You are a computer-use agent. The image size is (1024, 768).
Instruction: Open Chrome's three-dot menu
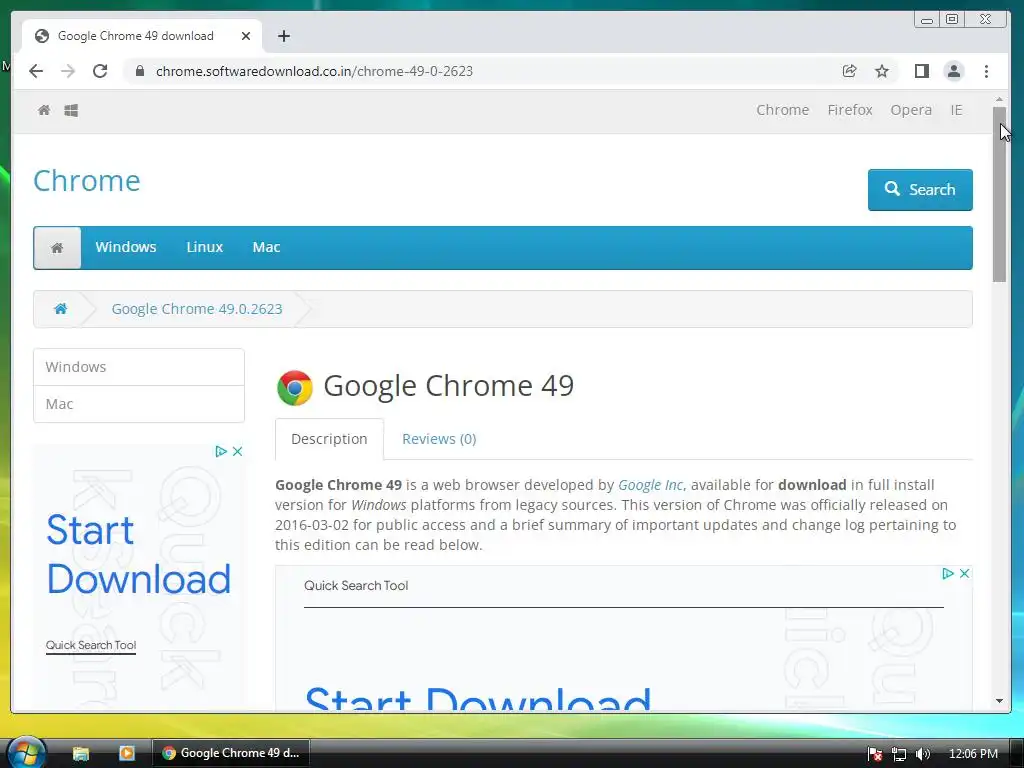pos(986,71)
